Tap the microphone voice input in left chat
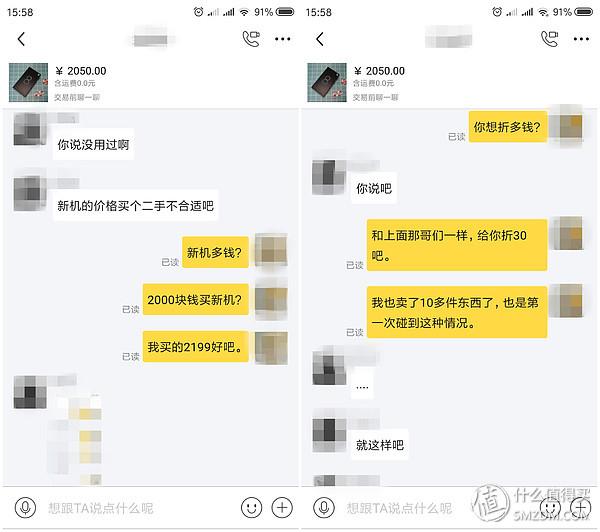 25,508
